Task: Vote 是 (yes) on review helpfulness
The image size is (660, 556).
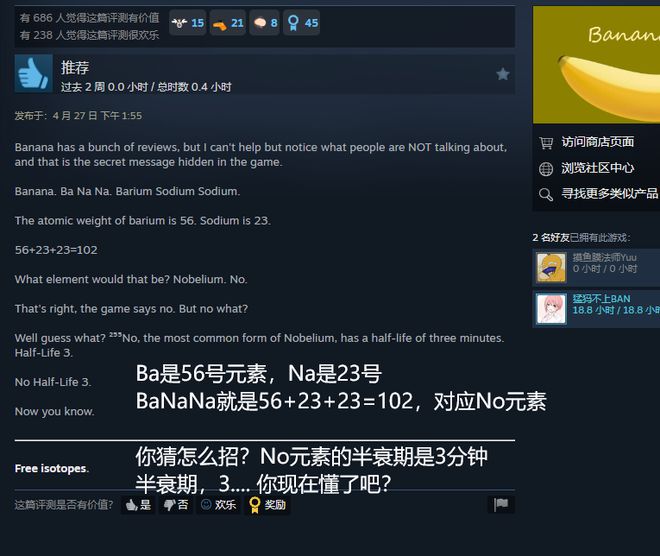Action: (138, 505)
